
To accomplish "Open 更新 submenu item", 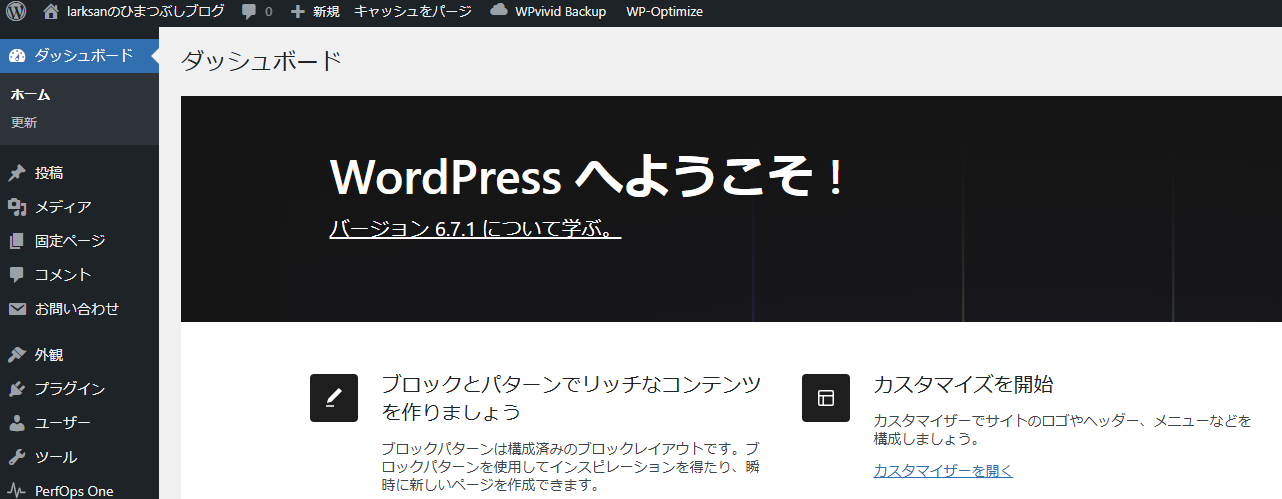I will click(24, 123).
